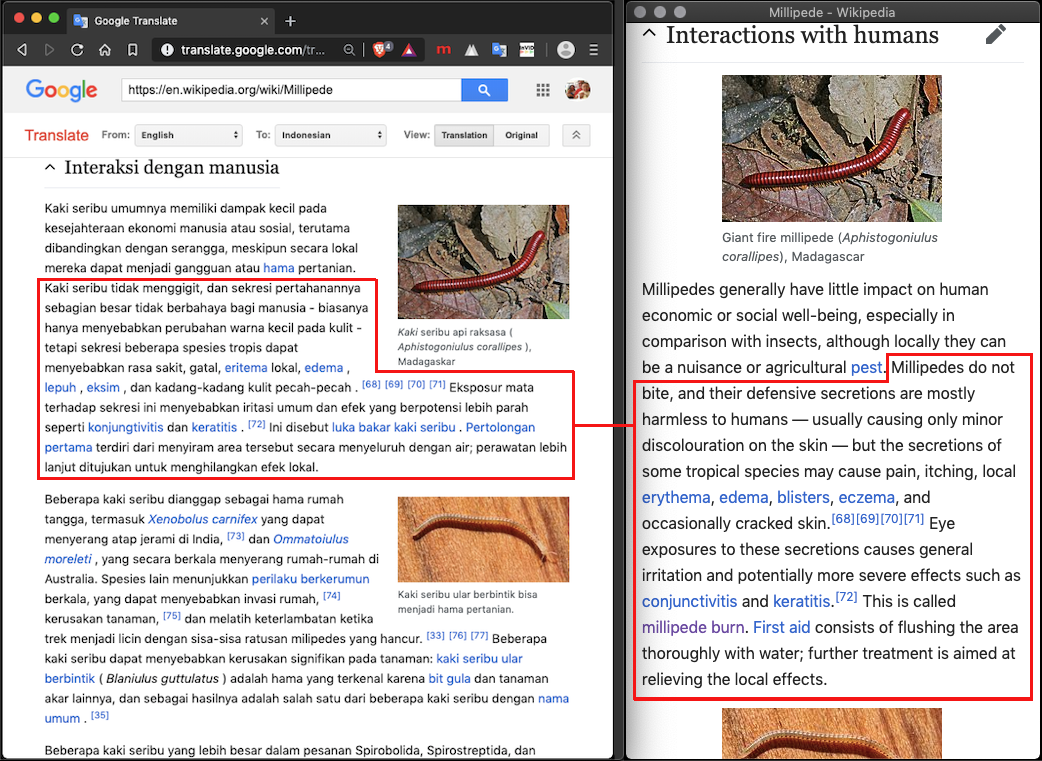Collapse the Interactions with humans section
The width and height of the screenshot is (1042, 761).
pyautogui.click(x=649, y=35)
